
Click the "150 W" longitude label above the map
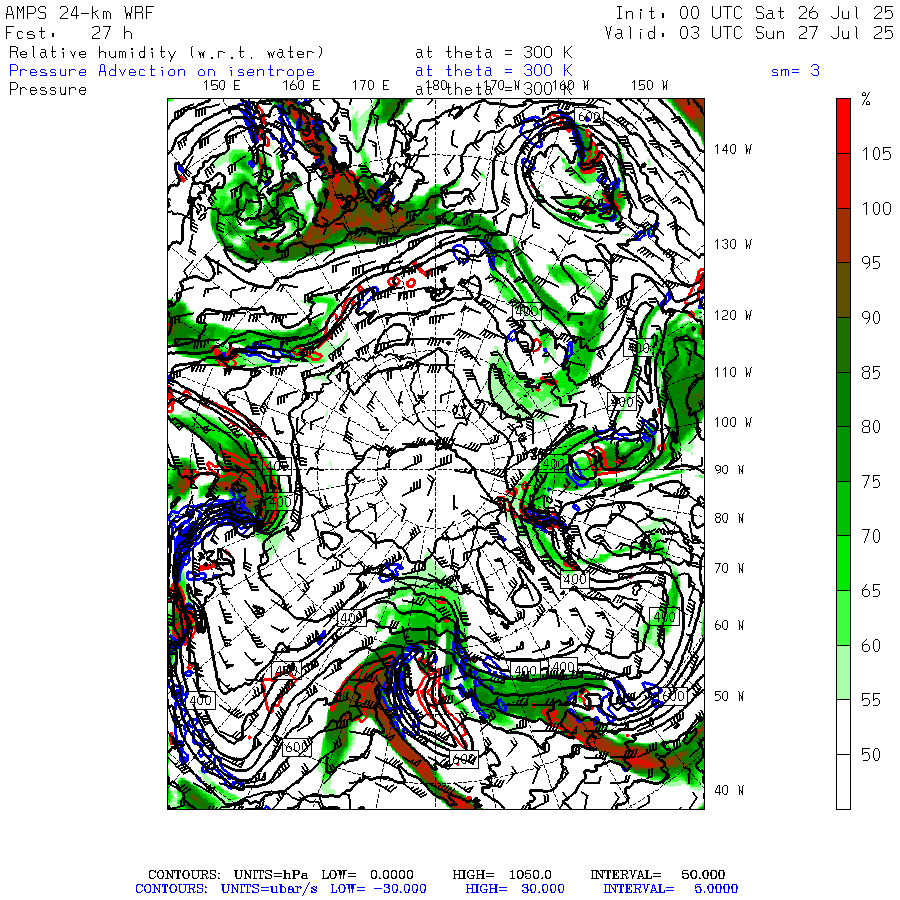tap(649, 86)
